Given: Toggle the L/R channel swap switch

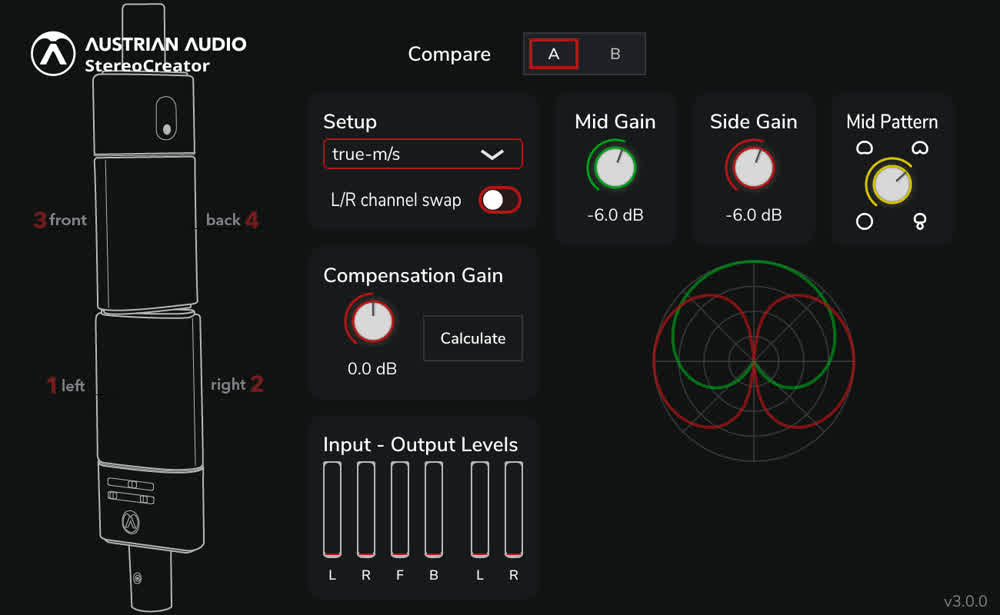Looking at the screenshot, I should pos(500,200).
